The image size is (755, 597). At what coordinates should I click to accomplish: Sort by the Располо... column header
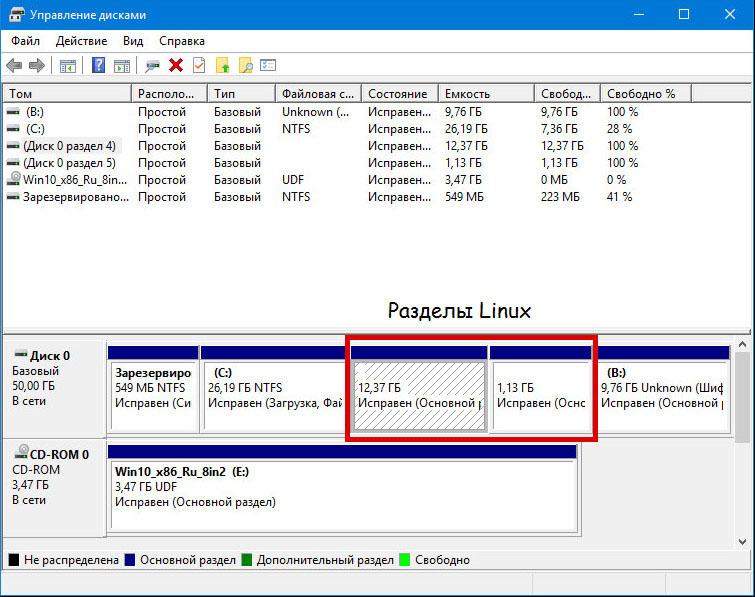[169, 93]
